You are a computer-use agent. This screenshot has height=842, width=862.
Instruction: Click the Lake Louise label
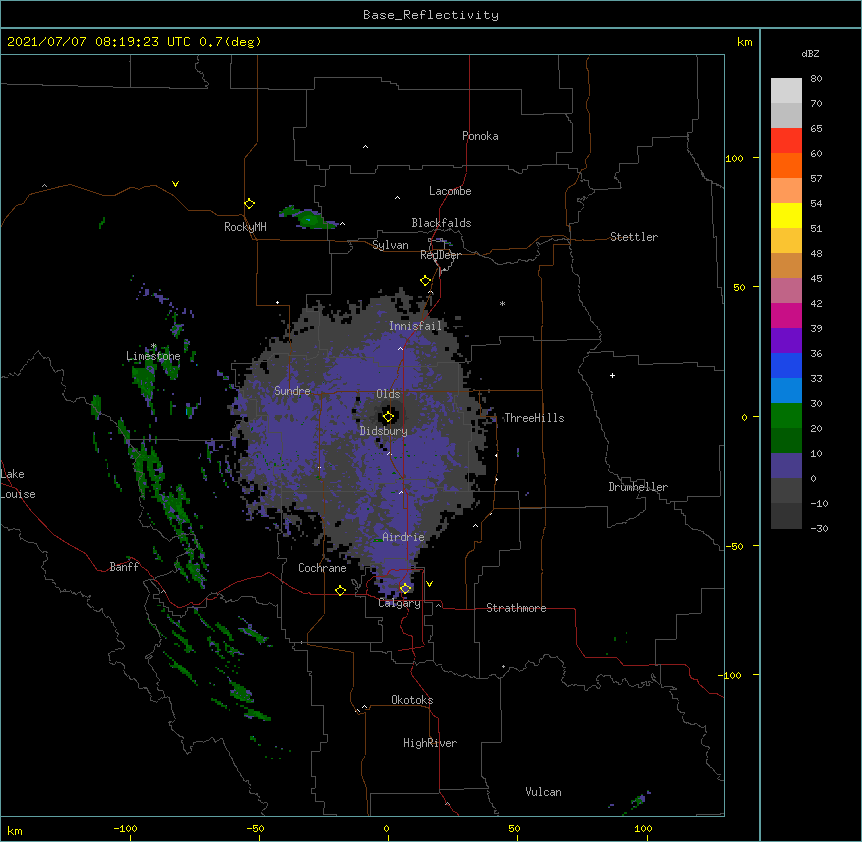[18, 484]
